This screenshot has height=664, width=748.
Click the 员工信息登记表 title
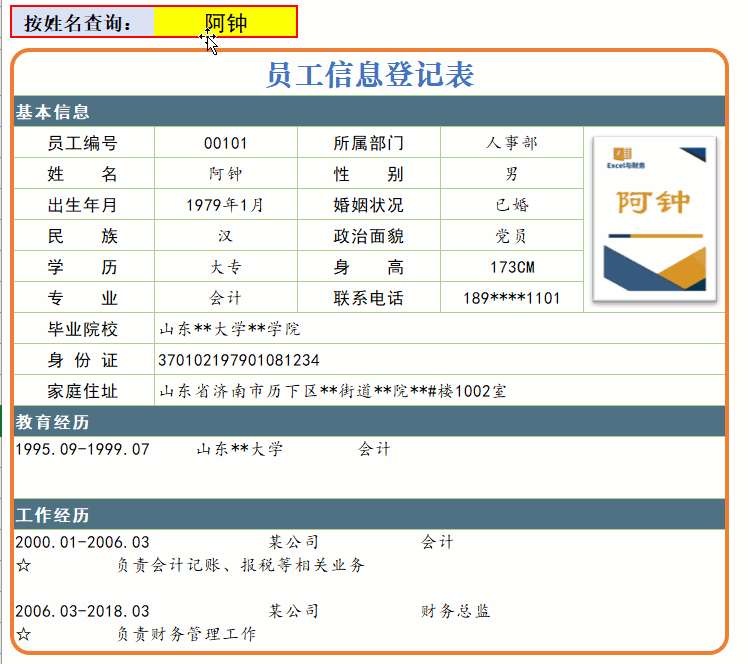coord(370,74)
